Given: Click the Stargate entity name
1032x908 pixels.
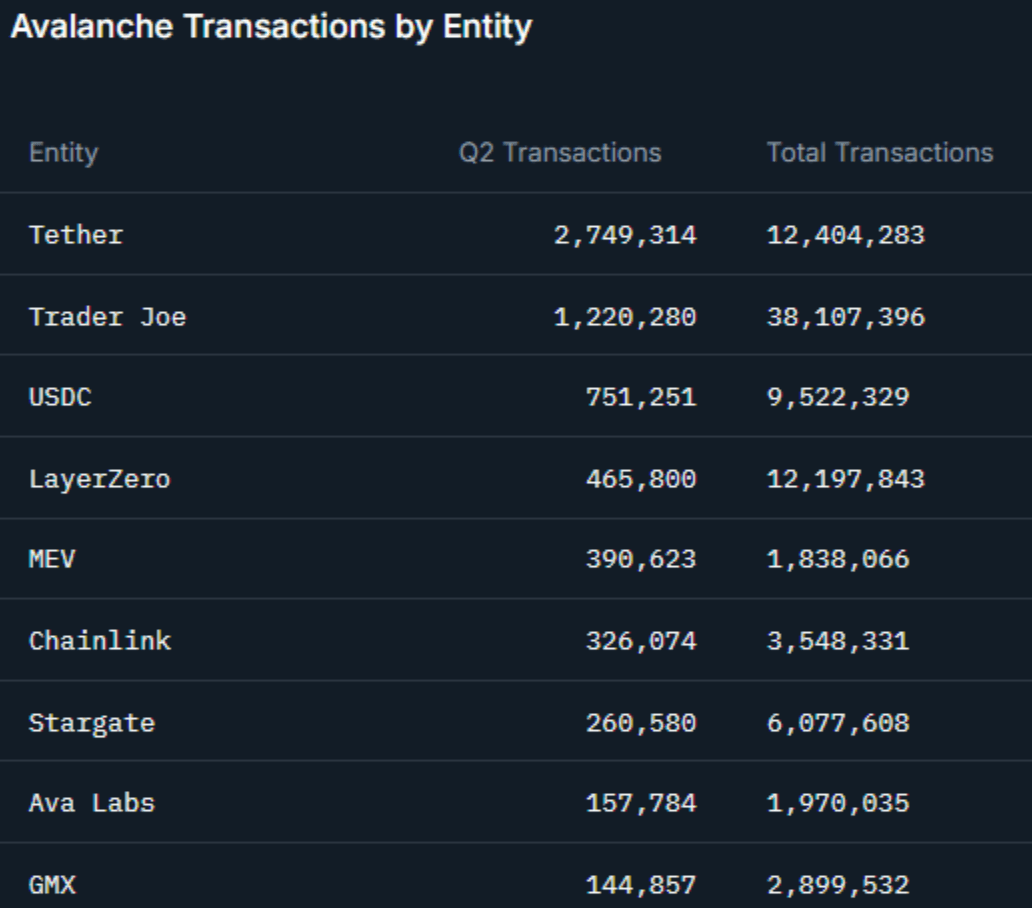Looking at the screenshot, I should pos(91,722).
